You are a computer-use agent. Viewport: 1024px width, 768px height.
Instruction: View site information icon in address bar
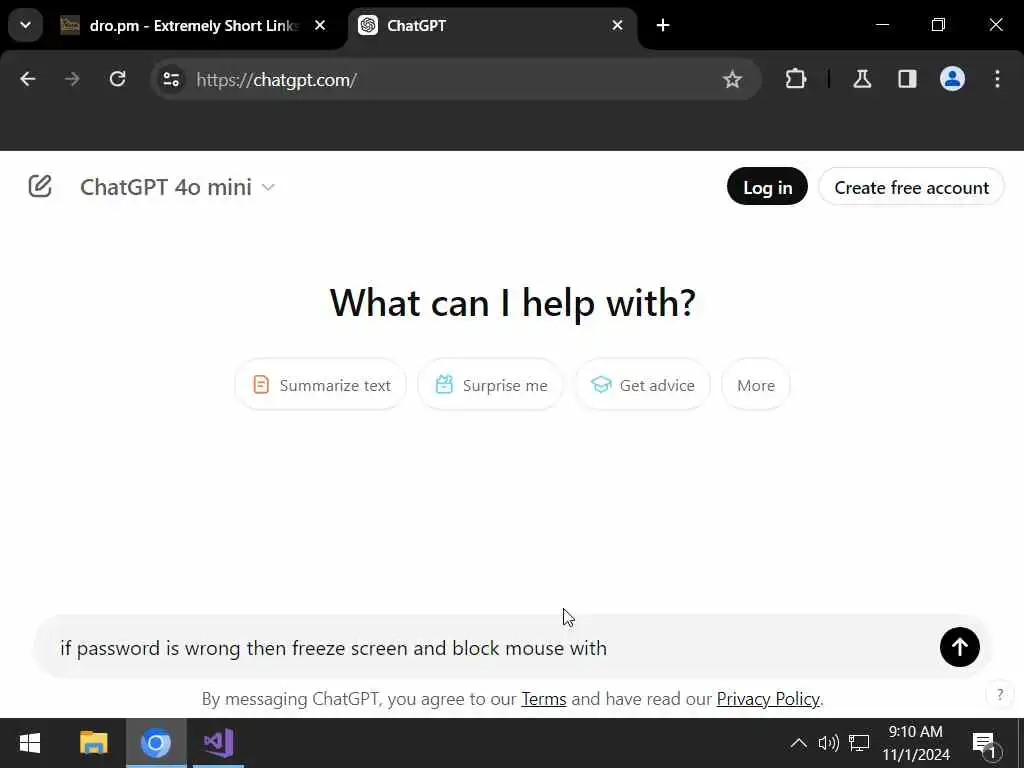pyautogui.click(x=172, y=80)
